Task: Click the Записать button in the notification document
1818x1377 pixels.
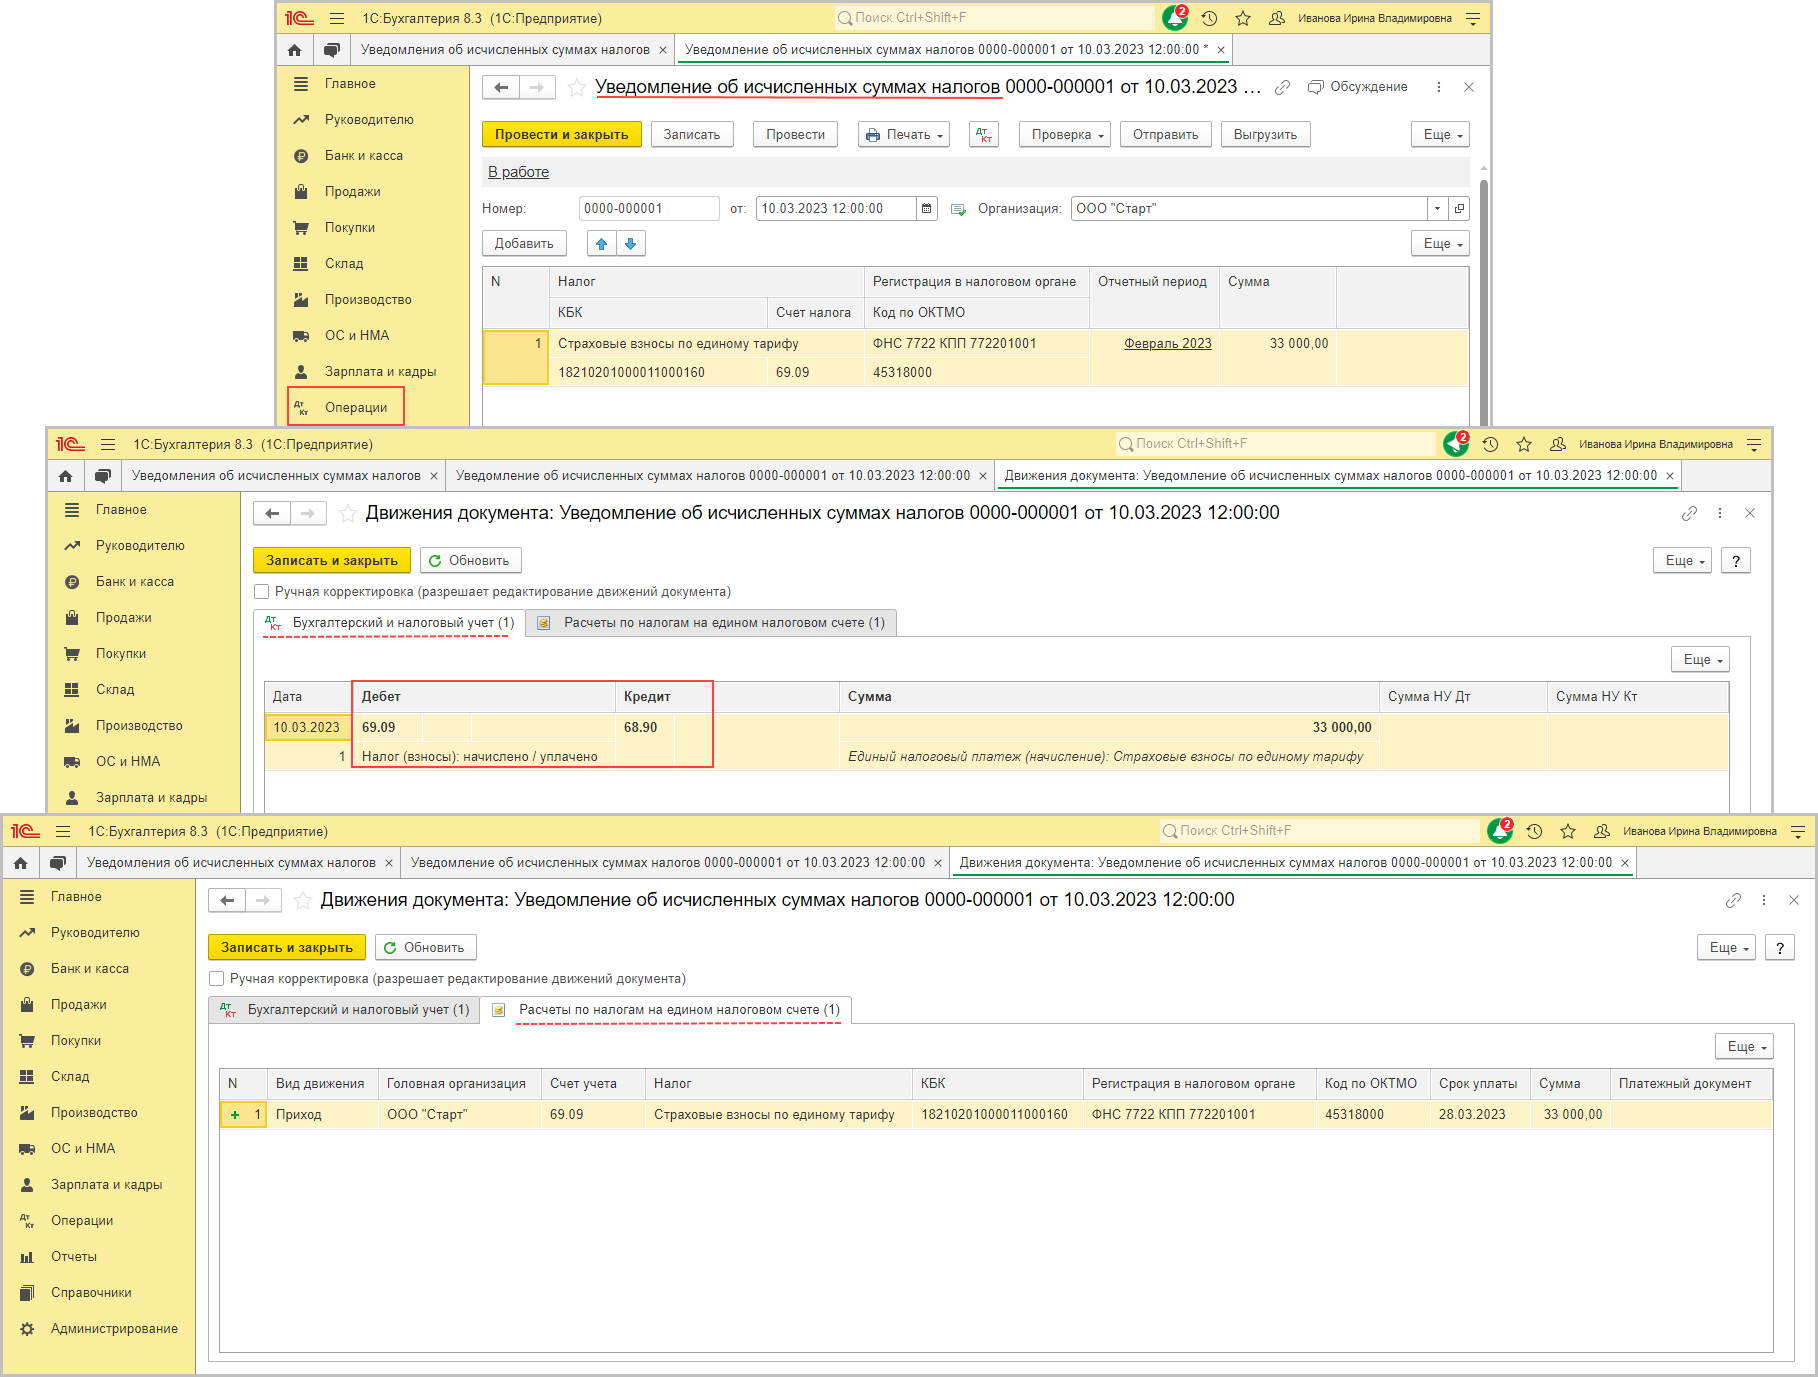Action: coord(692,135)
